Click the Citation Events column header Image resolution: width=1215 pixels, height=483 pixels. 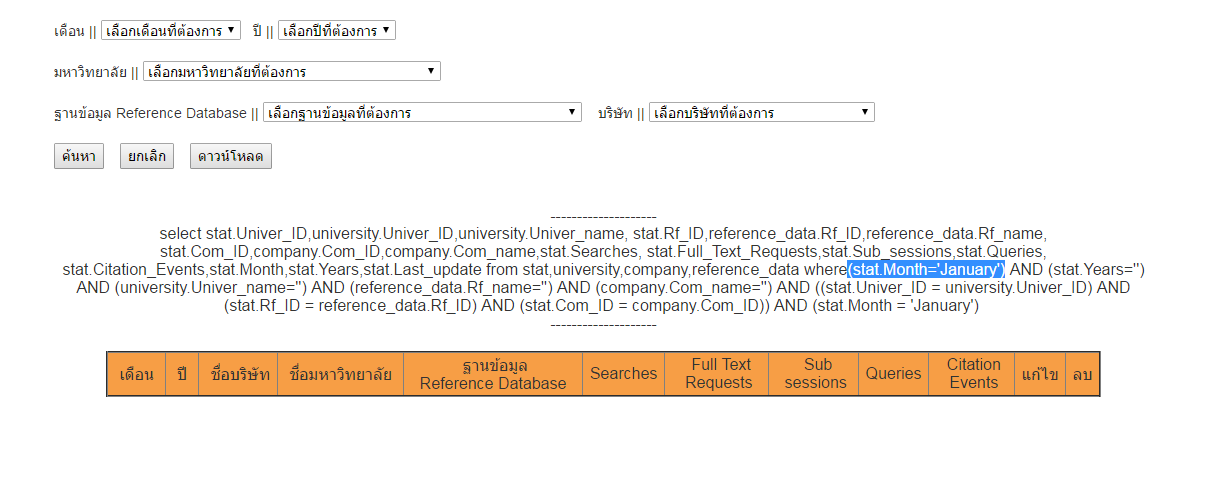(973, 374)
